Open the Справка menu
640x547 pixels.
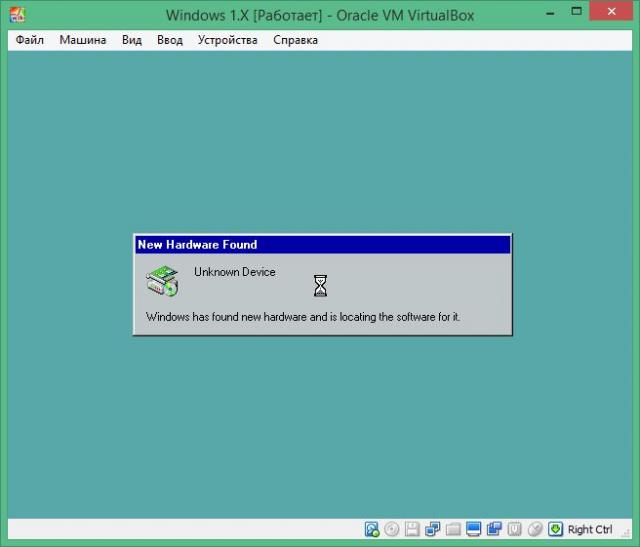pos(296,40)
